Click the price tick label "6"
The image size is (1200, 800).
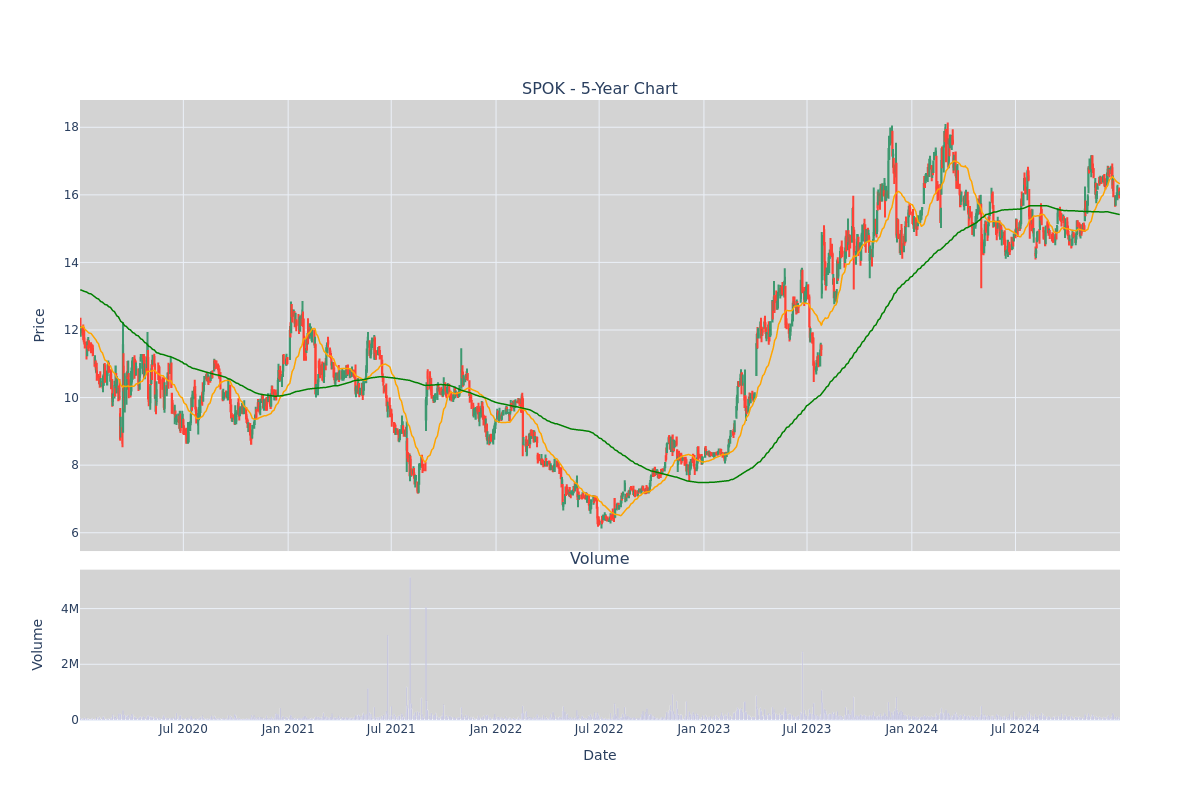tap(75, 533)
